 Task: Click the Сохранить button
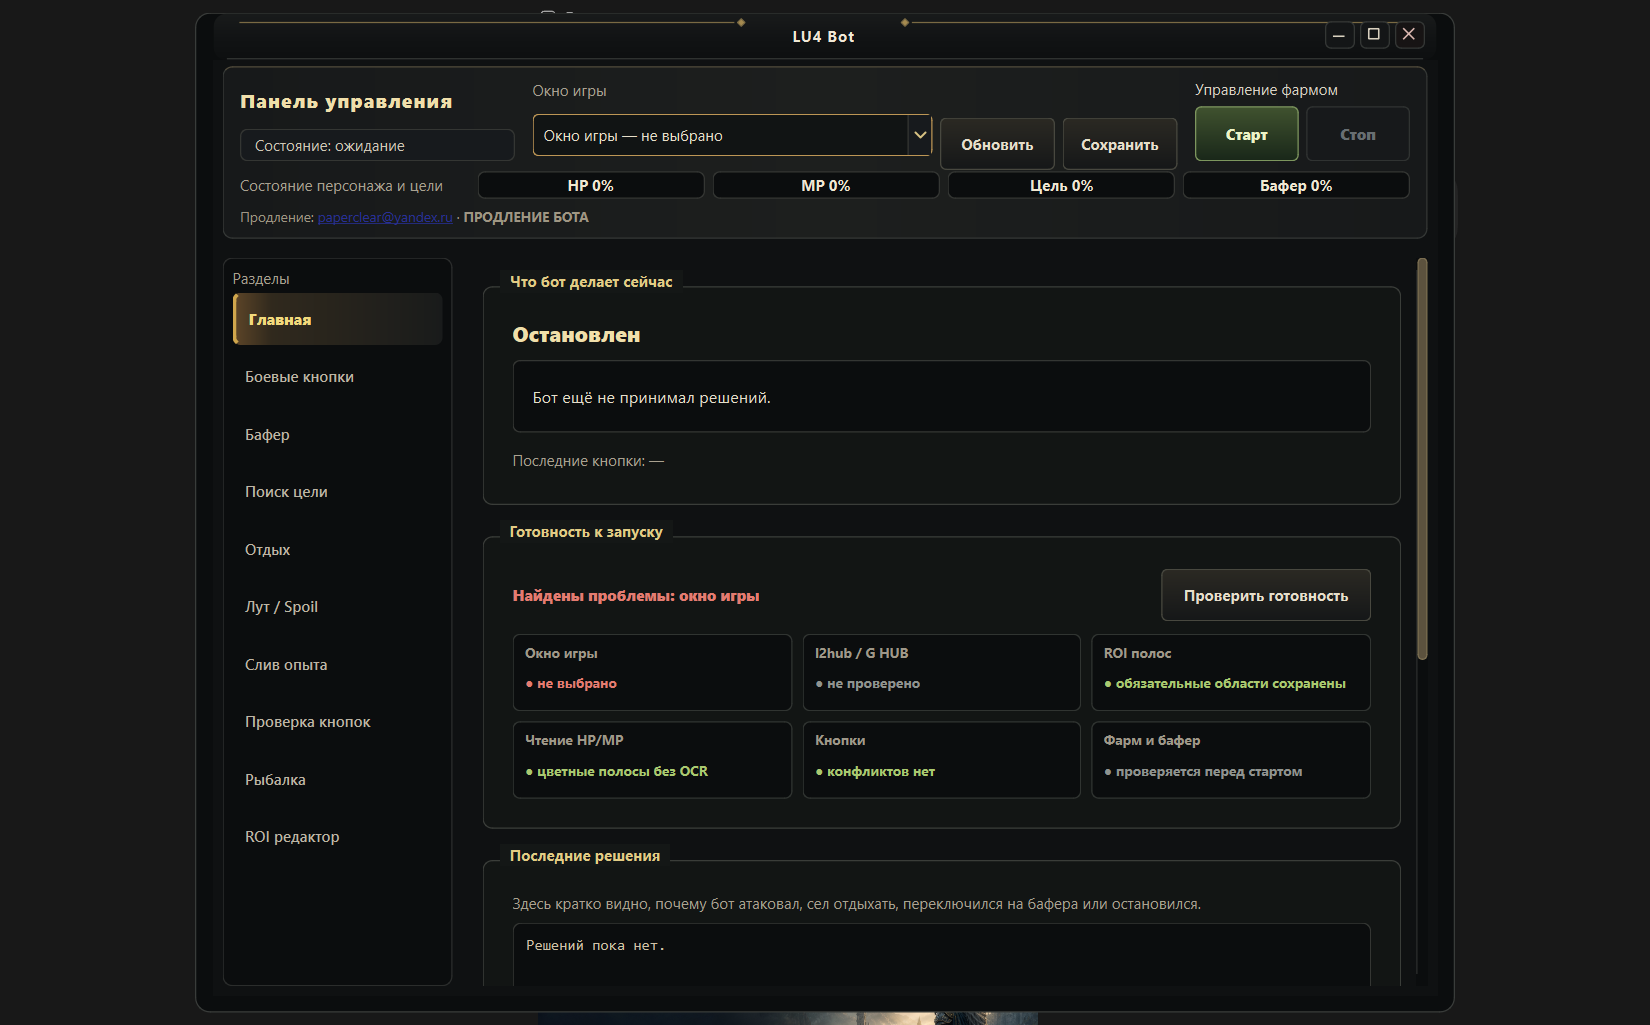[x=1119, y=145]
